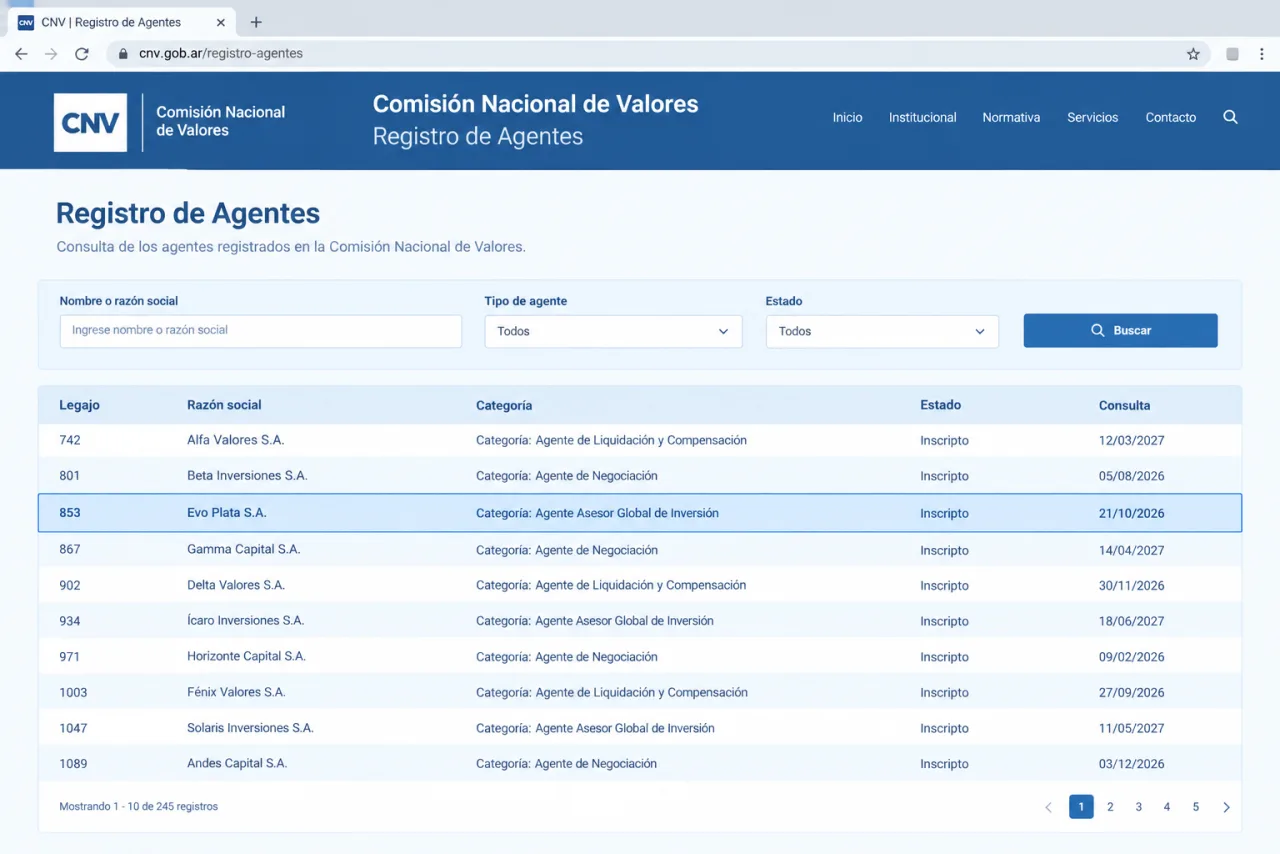Screen dimensions: 1280x854
Task: Select Fénix Valores S.A. entry
Action: tap(236, 692)
